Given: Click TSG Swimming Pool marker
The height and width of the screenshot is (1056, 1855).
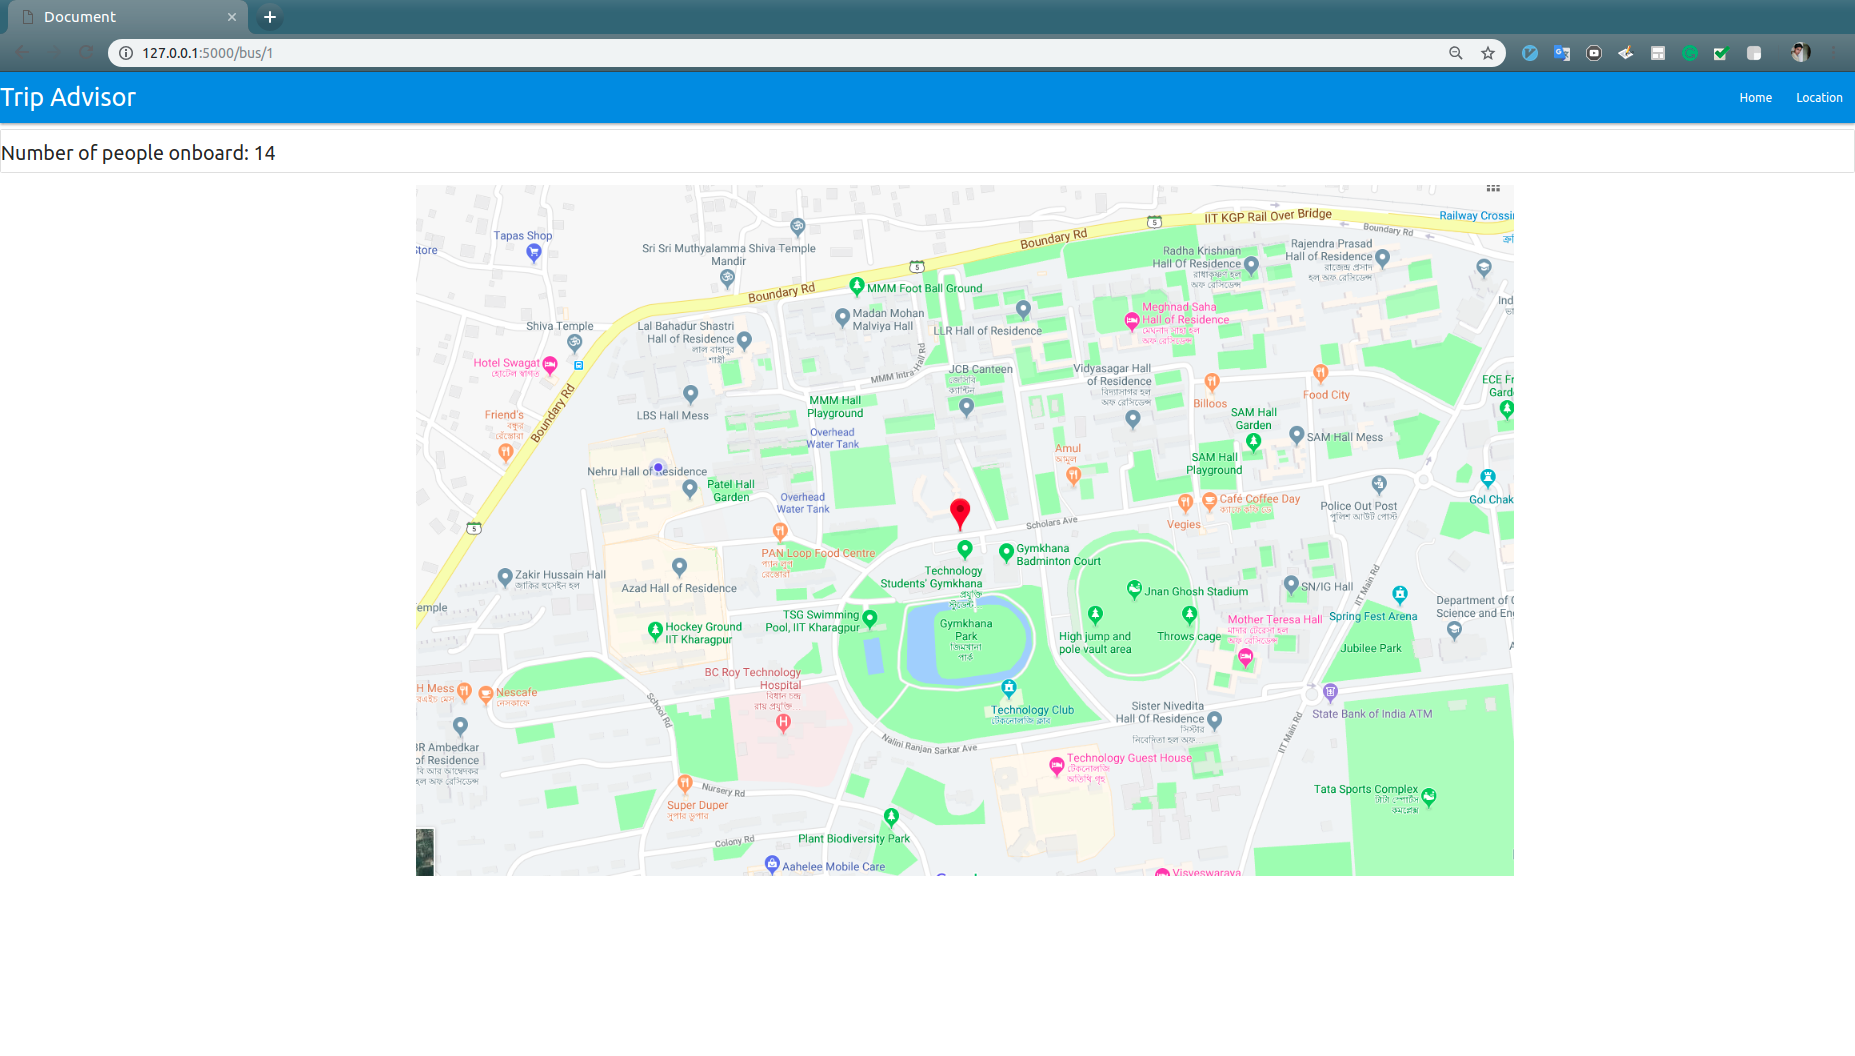Looking at the screenshot, I should 869,619.
